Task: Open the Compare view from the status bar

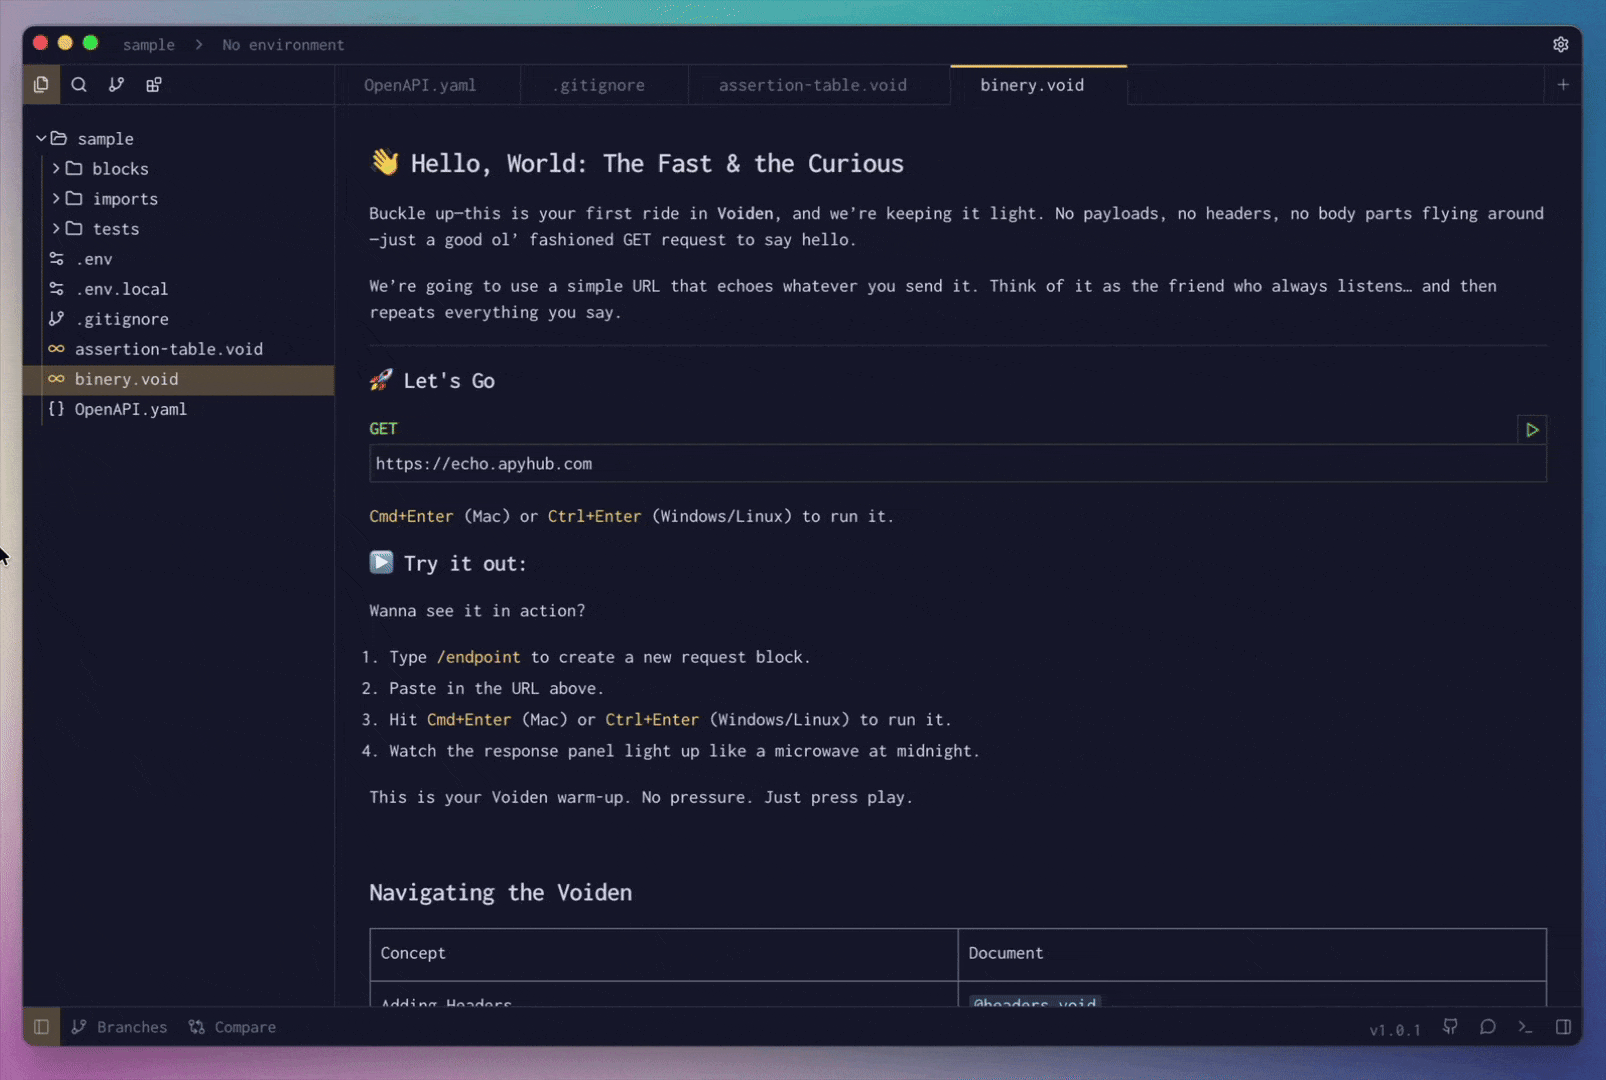Action: coord(232,1027)
